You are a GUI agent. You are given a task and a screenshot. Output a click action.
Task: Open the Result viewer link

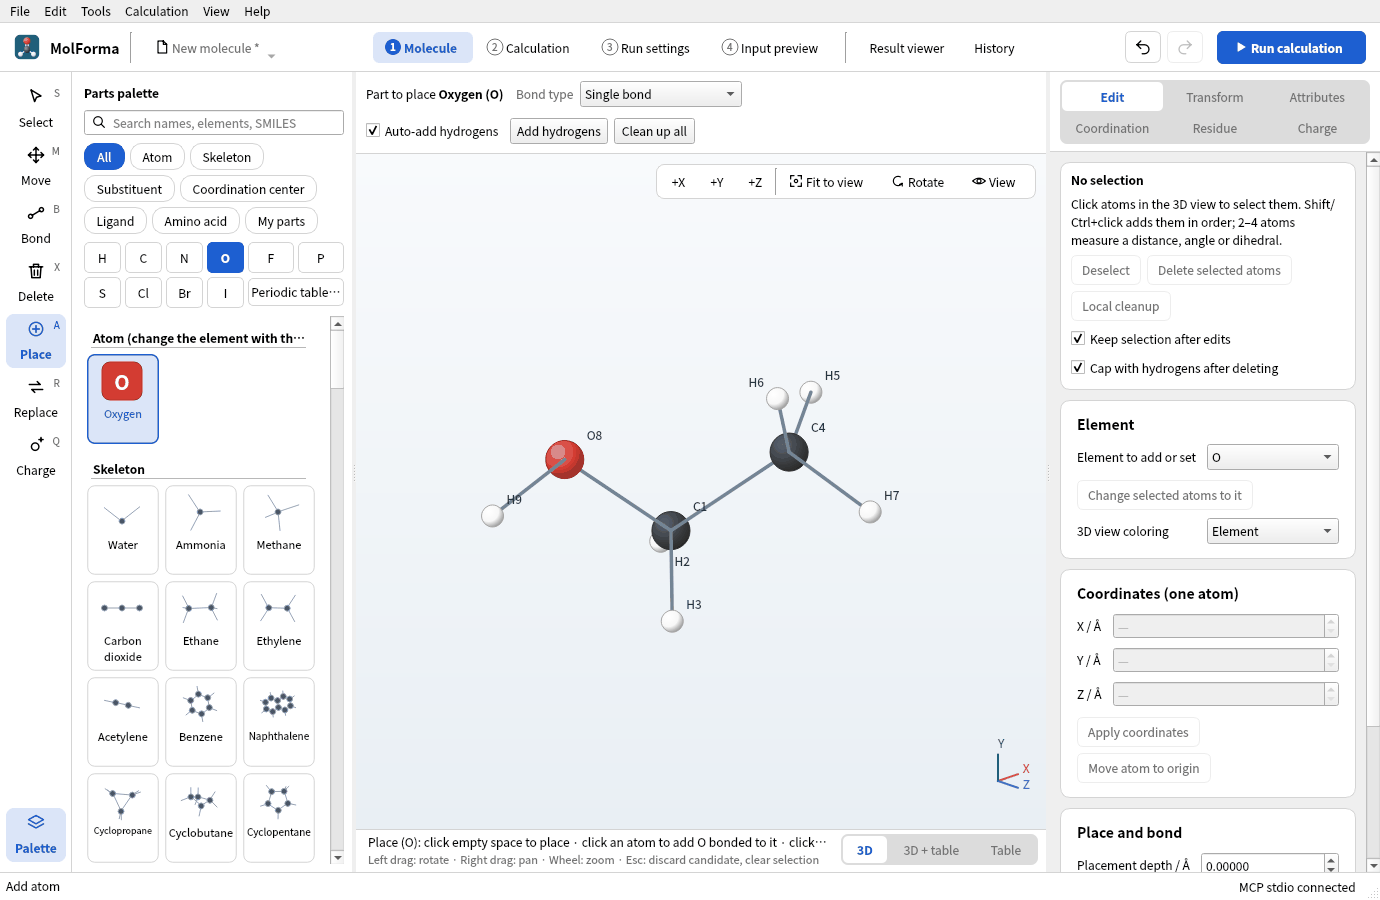click(x=907, y=48)
